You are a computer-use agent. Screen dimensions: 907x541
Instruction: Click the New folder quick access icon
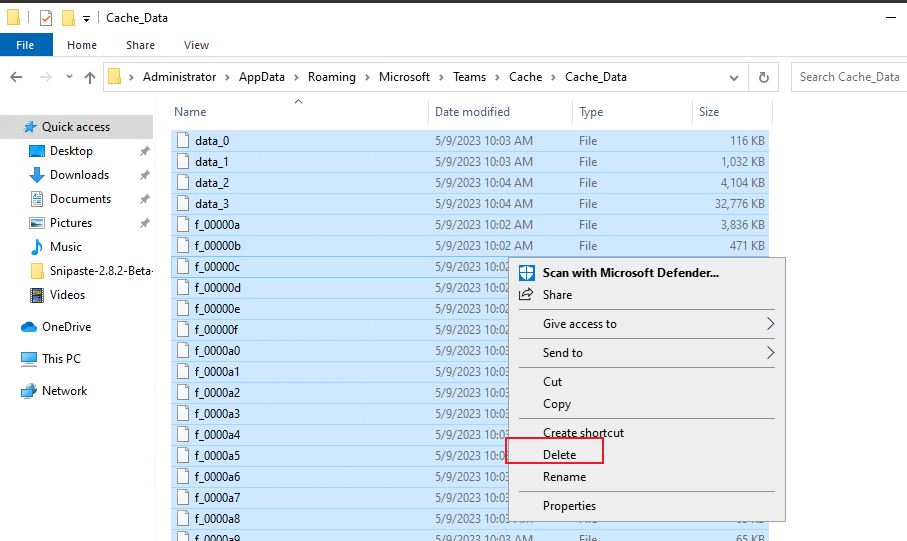pyautogui.click(x=68, y=18)
